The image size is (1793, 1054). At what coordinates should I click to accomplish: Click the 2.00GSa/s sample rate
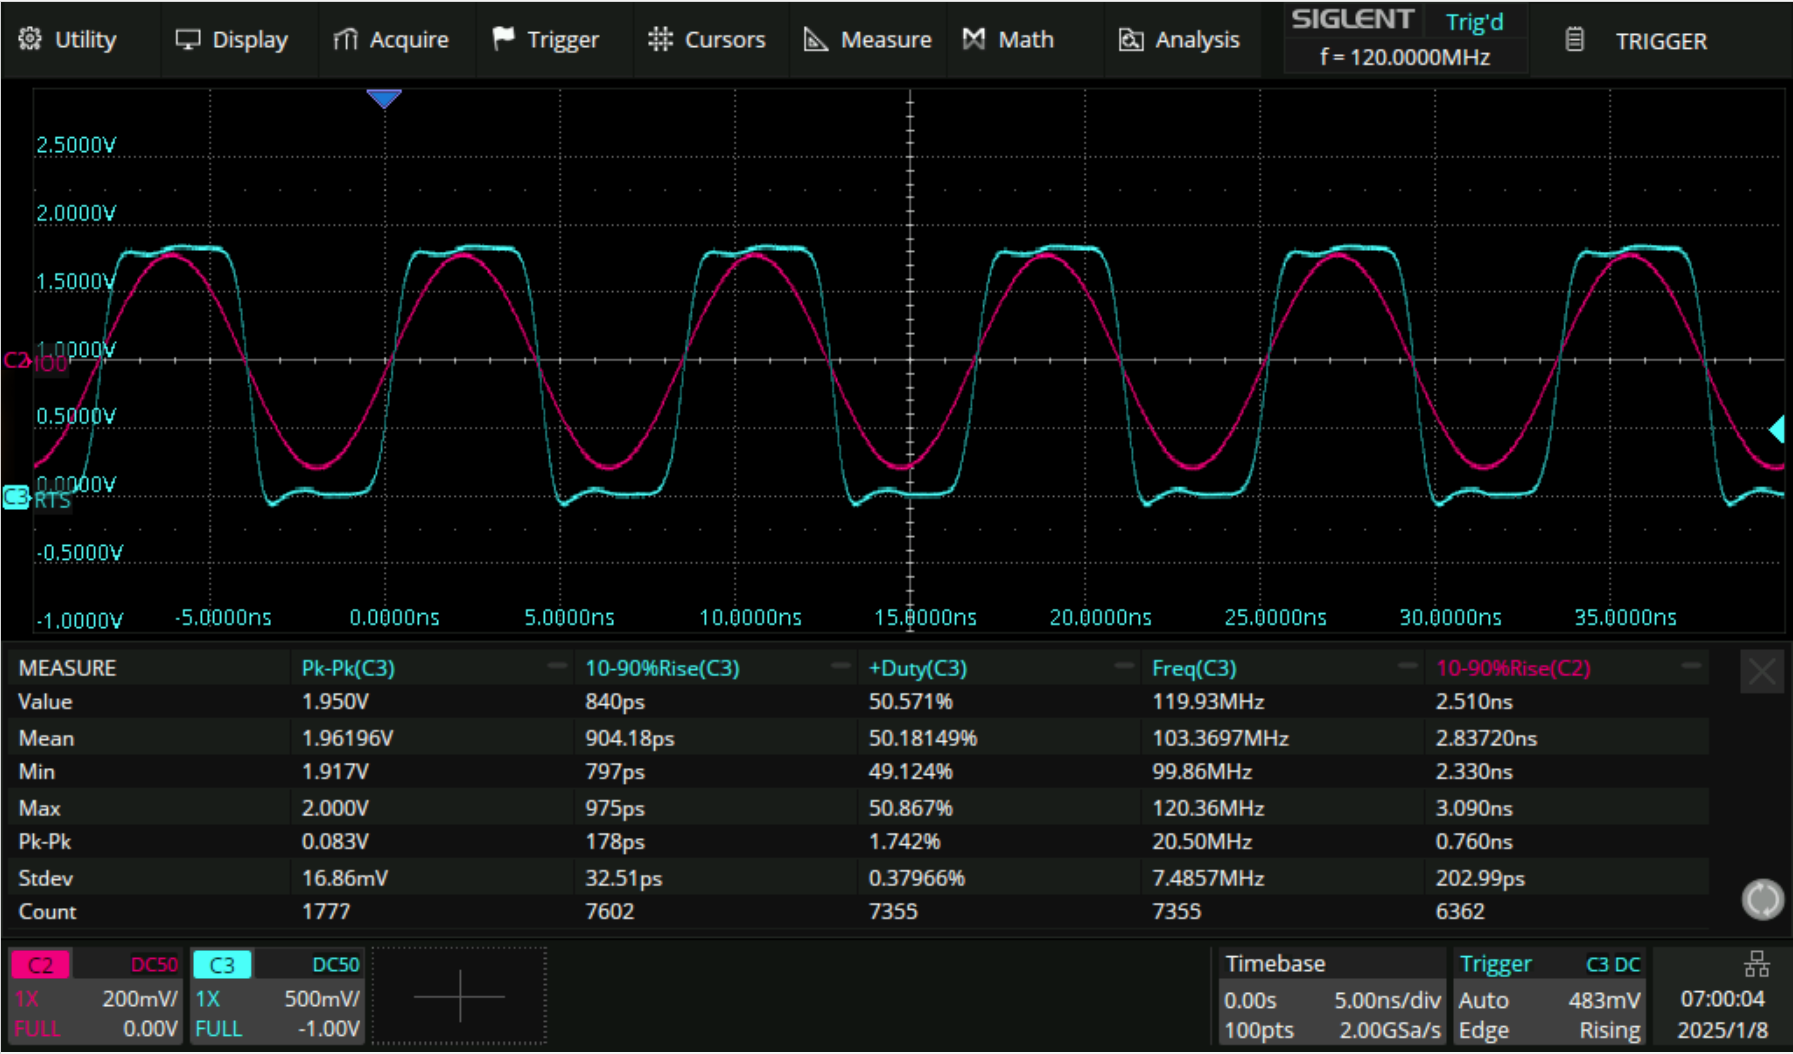(x=1390, y=1030)
